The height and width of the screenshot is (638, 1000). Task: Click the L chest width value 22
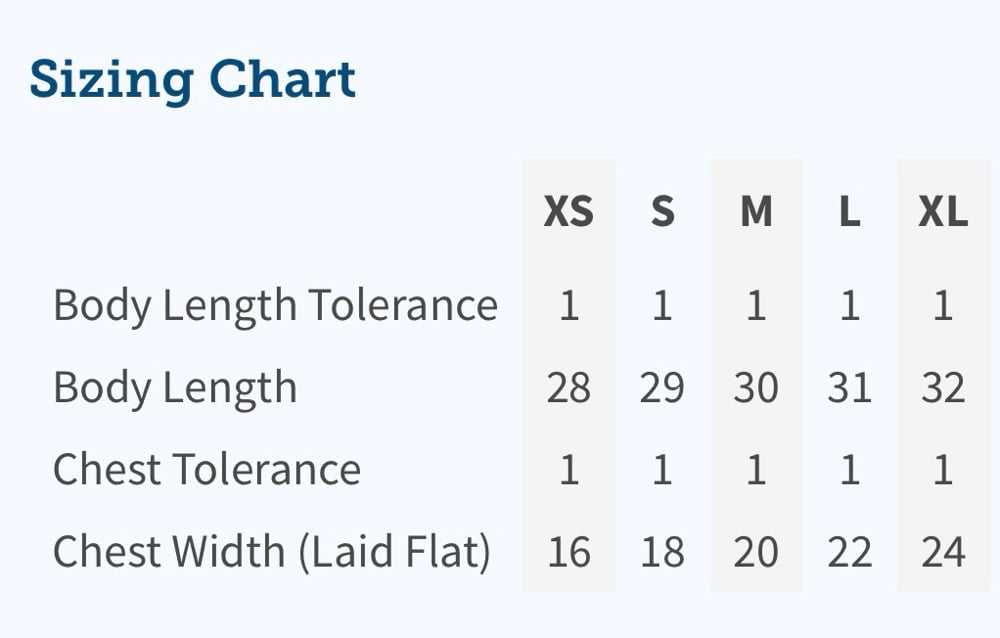(849, 551)
